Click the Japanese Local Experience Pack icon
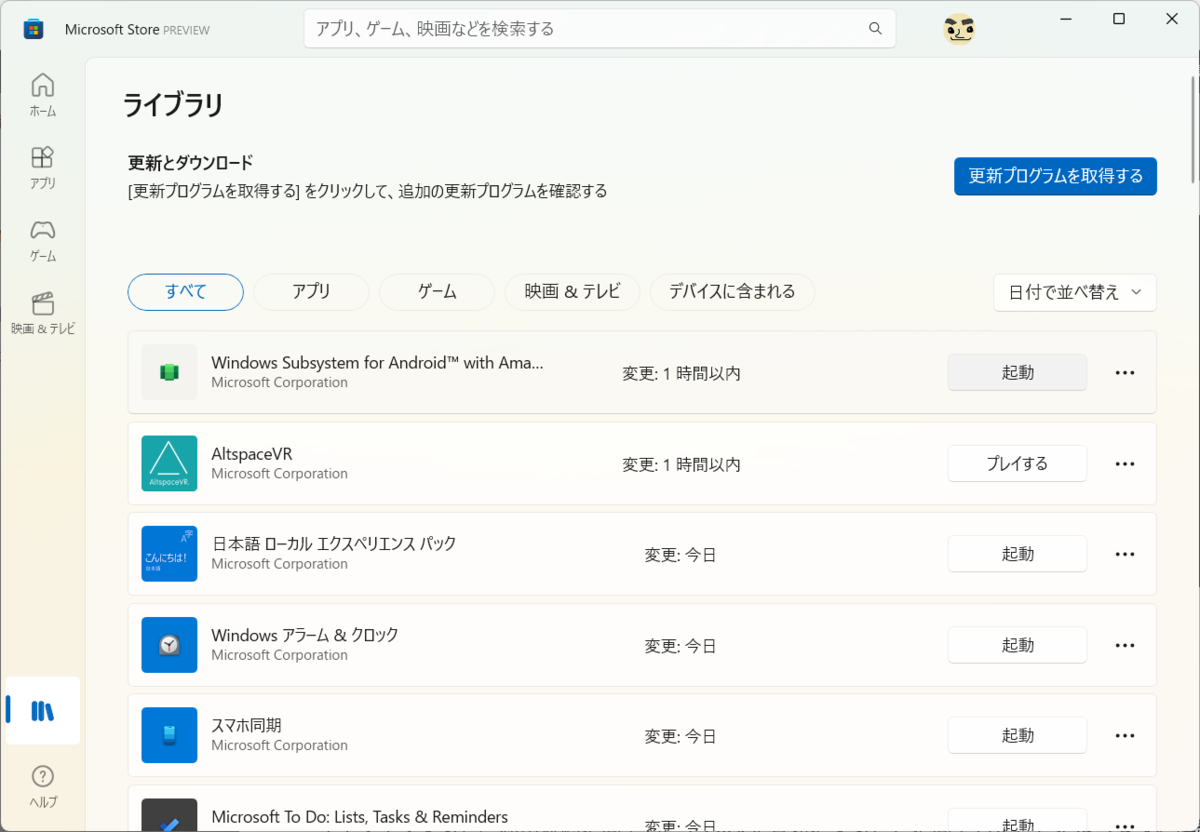This screenshot has width=1200, height=832. [x=169, y=554]
